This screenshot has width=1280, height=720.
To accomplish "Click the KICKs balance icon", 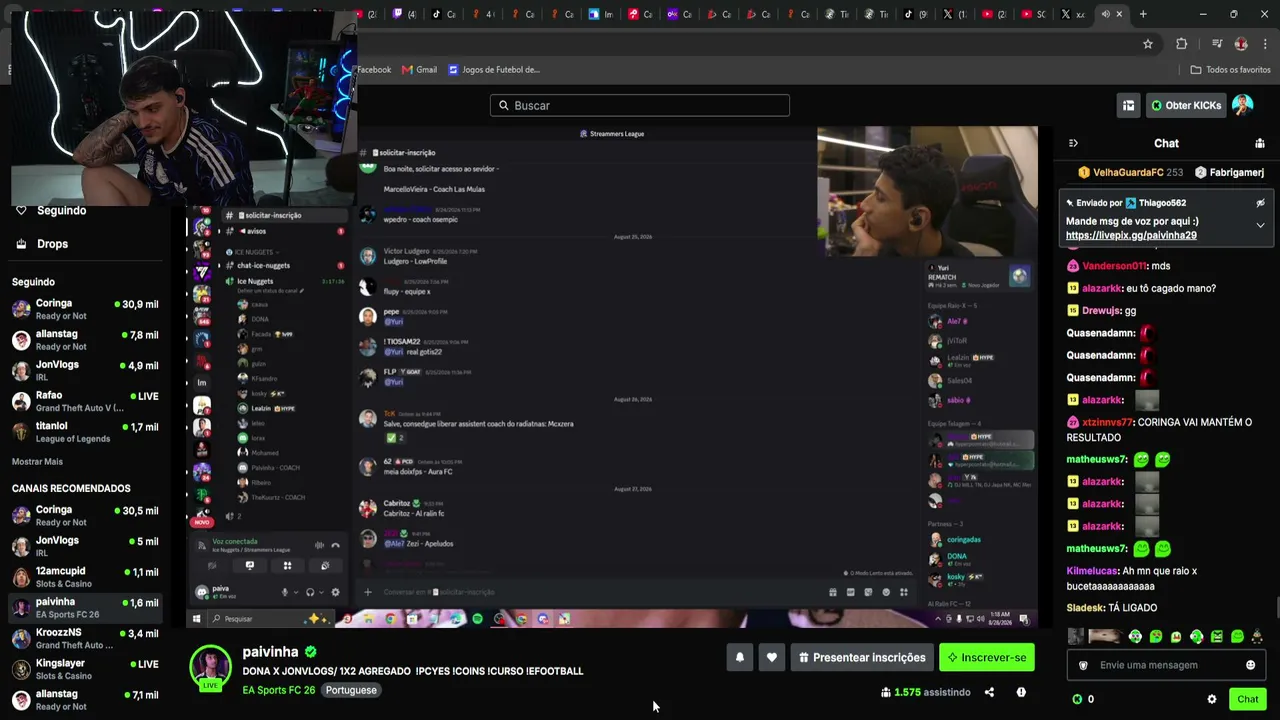I will point(1077,699).
